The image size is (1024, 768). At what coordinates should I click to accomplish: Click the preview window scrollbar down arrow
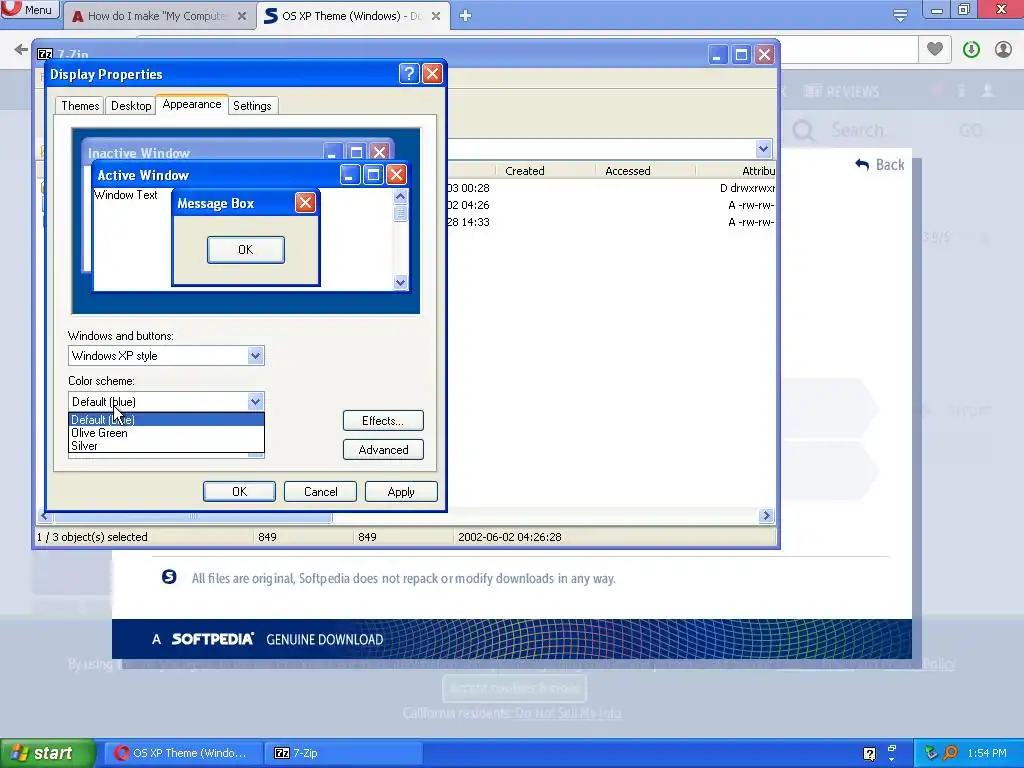(400, 282)
